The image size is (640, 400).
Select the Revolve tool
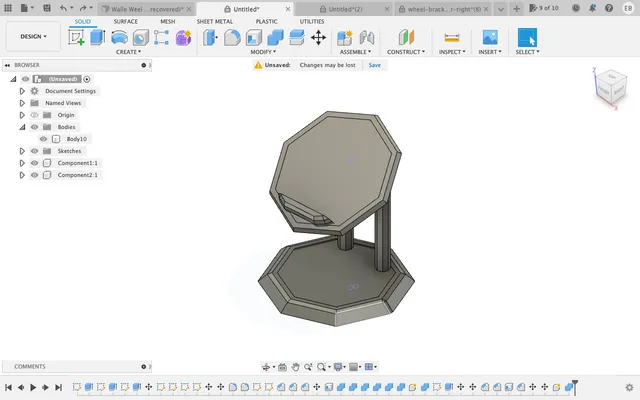(x=119, y=38)
